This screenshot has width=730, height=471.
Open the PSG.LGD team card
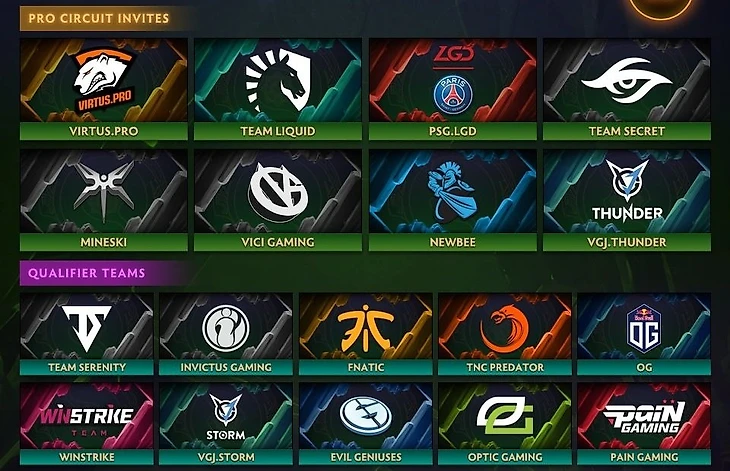(453, 89)
